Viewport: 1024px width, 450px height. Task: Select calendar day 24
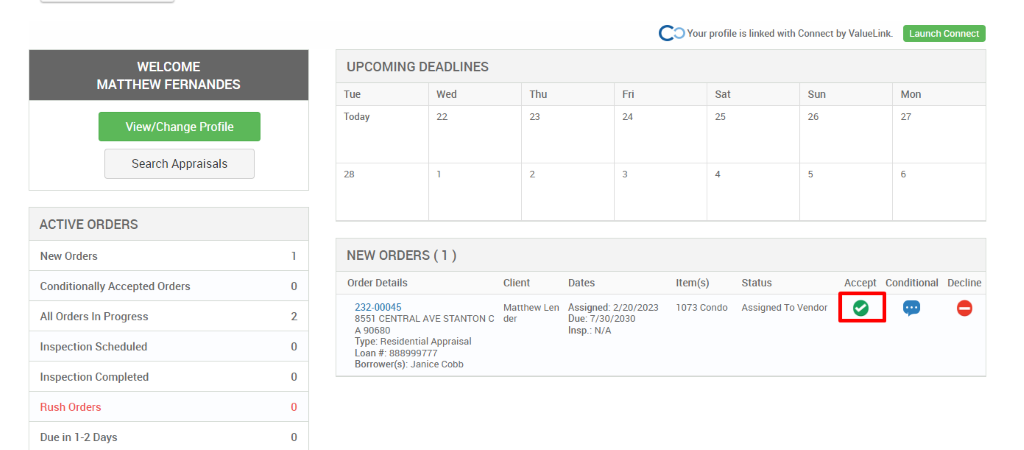[x=660, y=134]
